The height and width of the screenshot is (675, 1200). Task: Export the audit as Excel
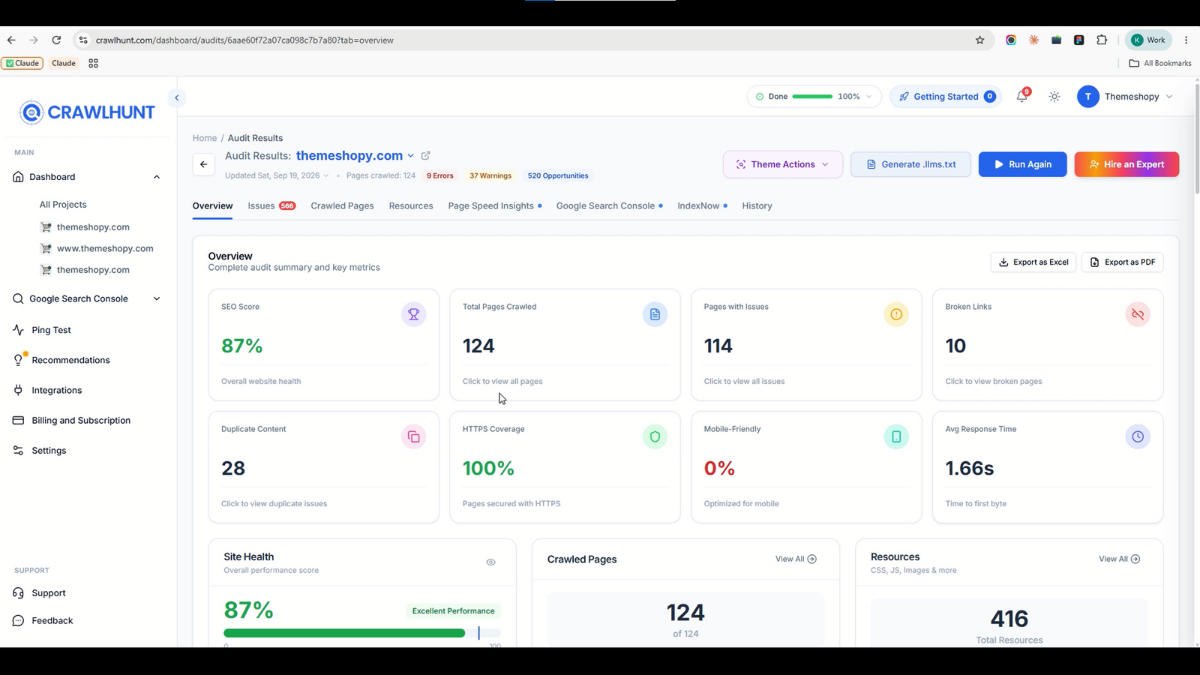tap(1034, 262)
